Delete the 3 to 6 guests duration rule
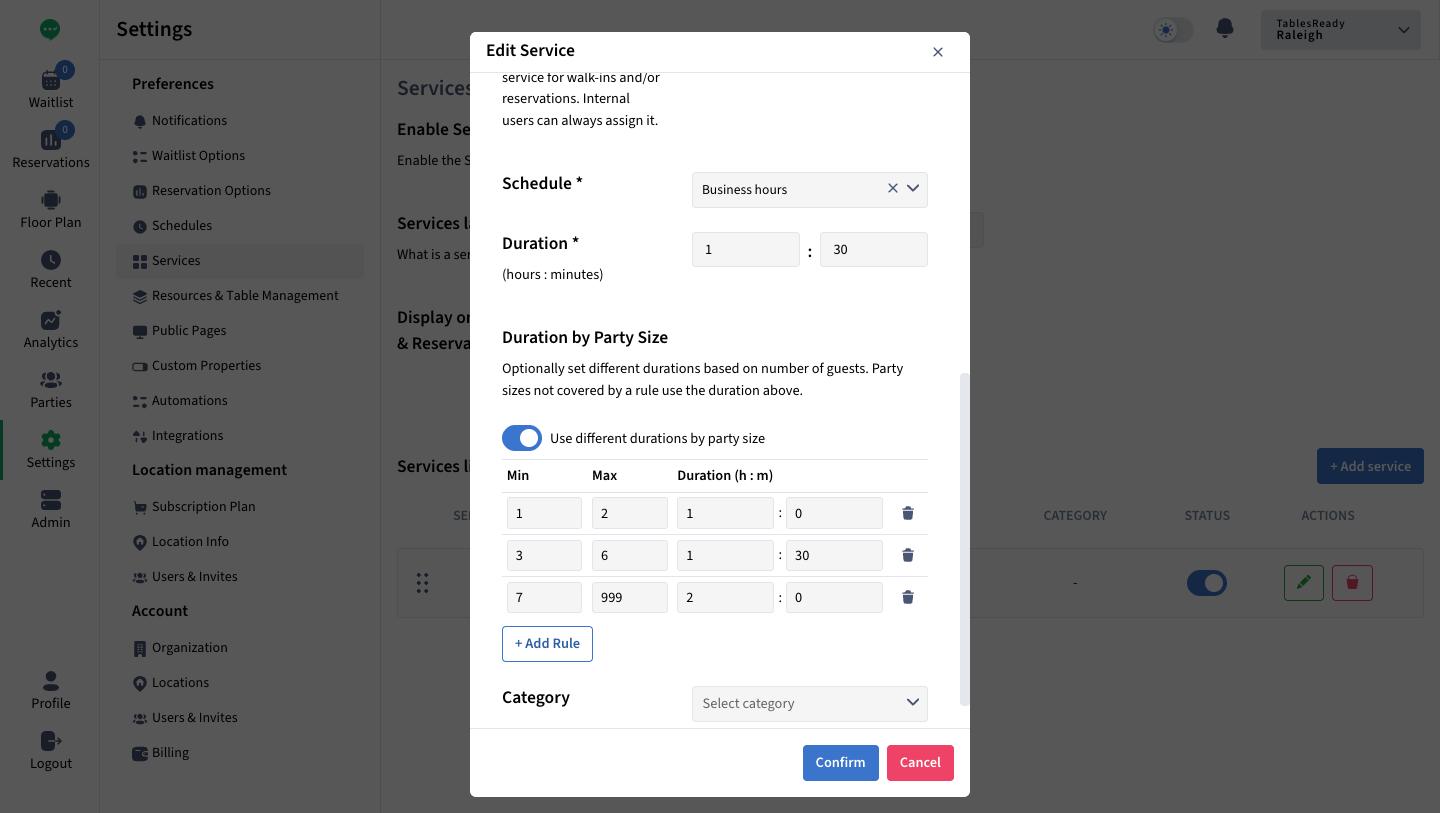 908,555
